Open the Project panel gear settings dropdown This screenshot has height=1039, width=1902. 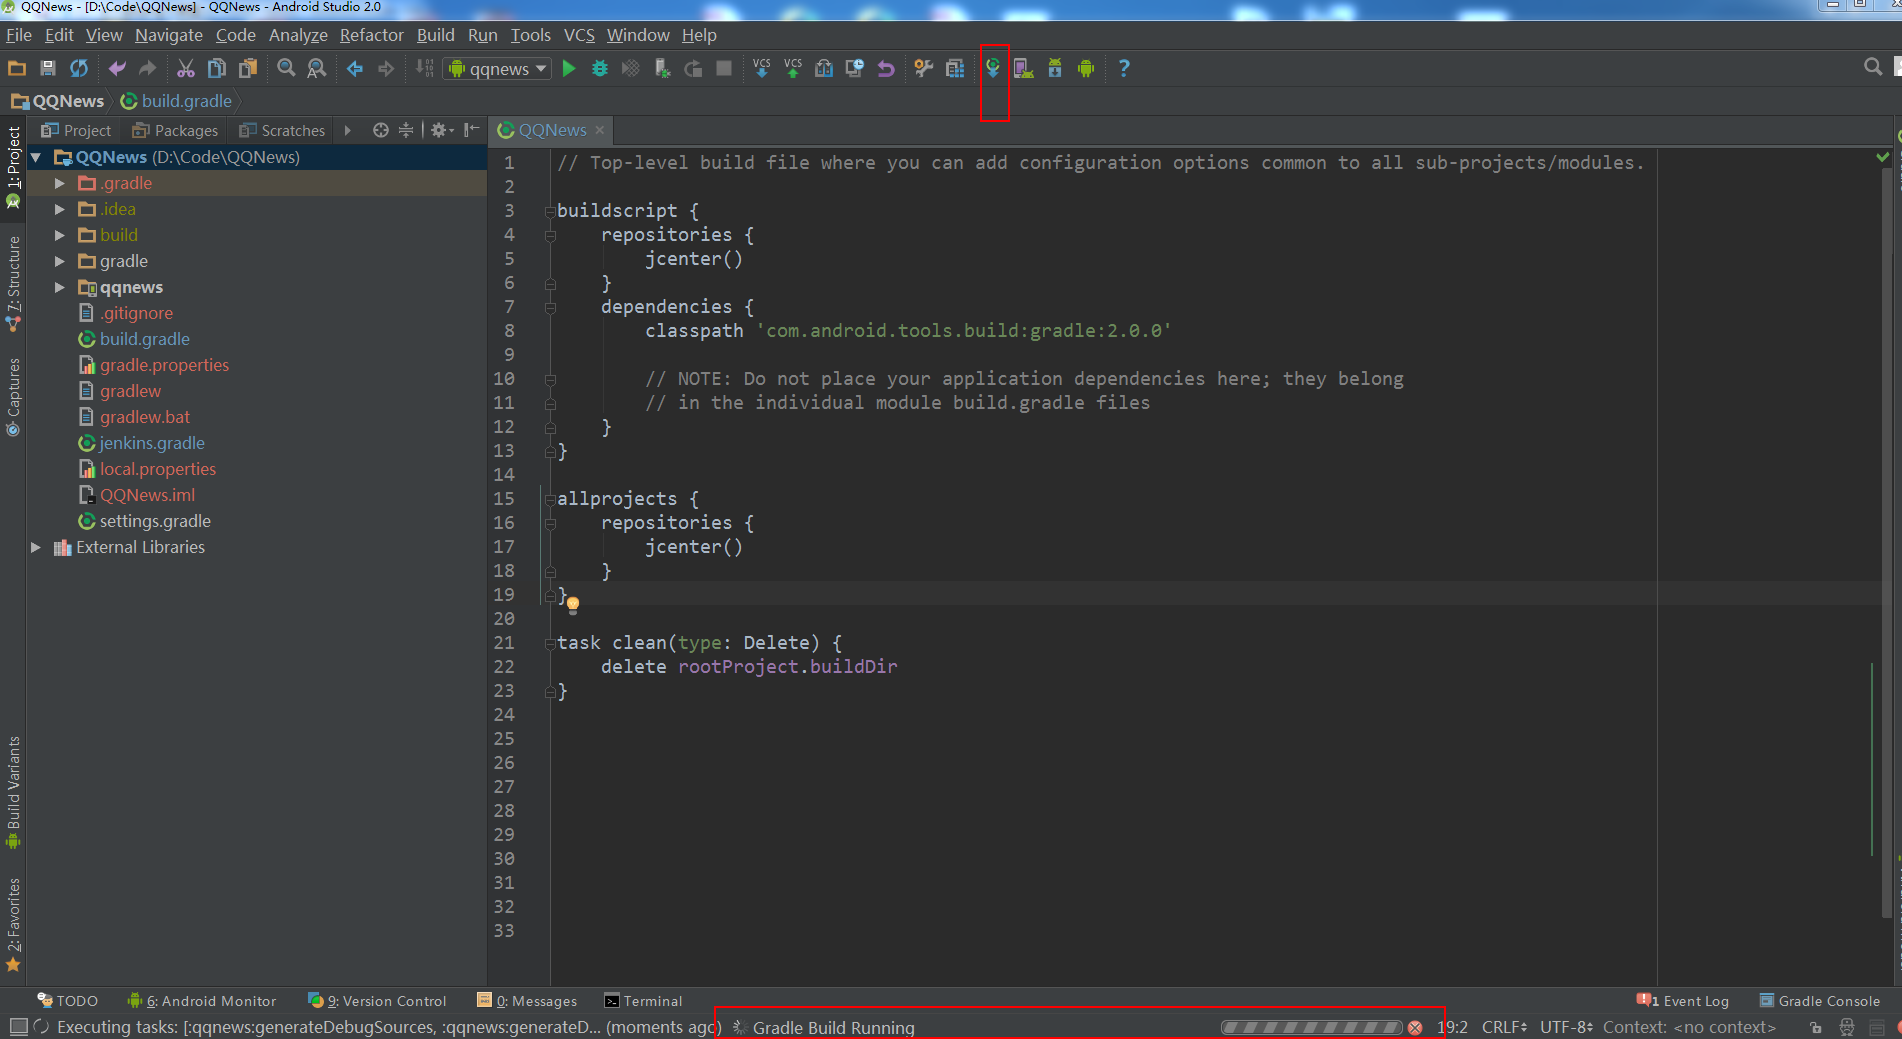[x=441, y=130]
